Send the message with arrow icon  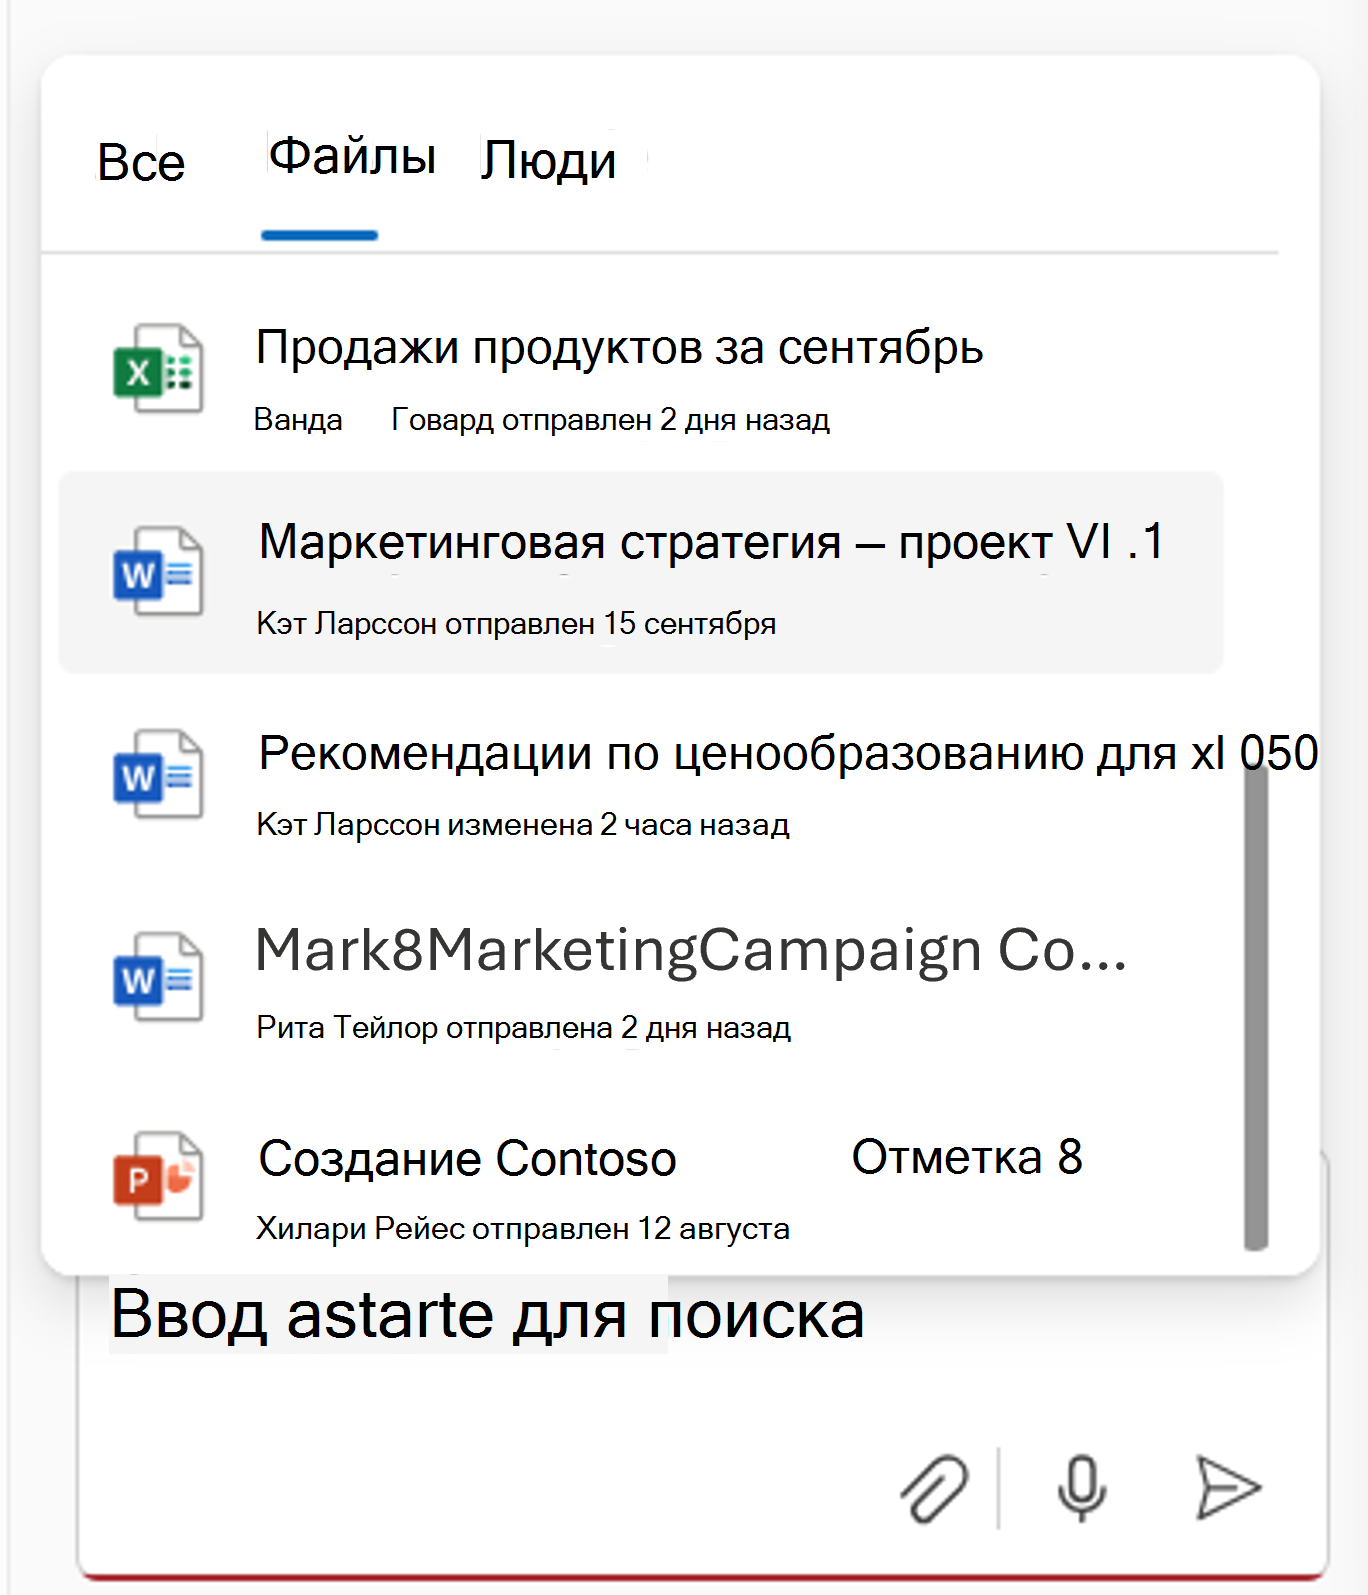coord(1228,1488)
